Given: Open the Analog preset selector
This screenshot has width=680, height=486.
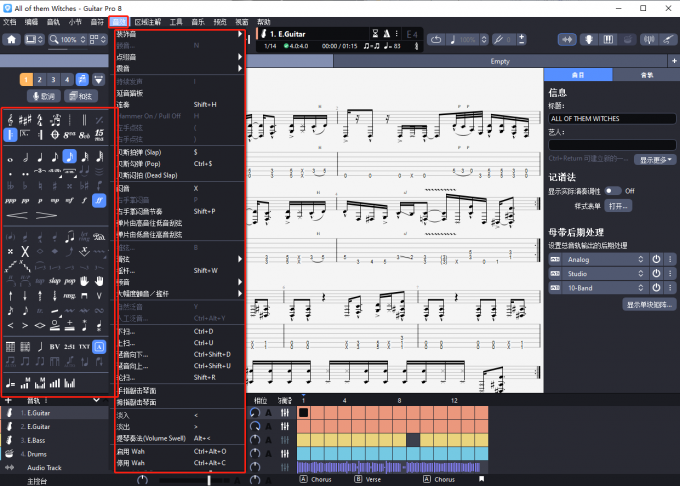Looking at the screenshot, I should click(605, 259).
